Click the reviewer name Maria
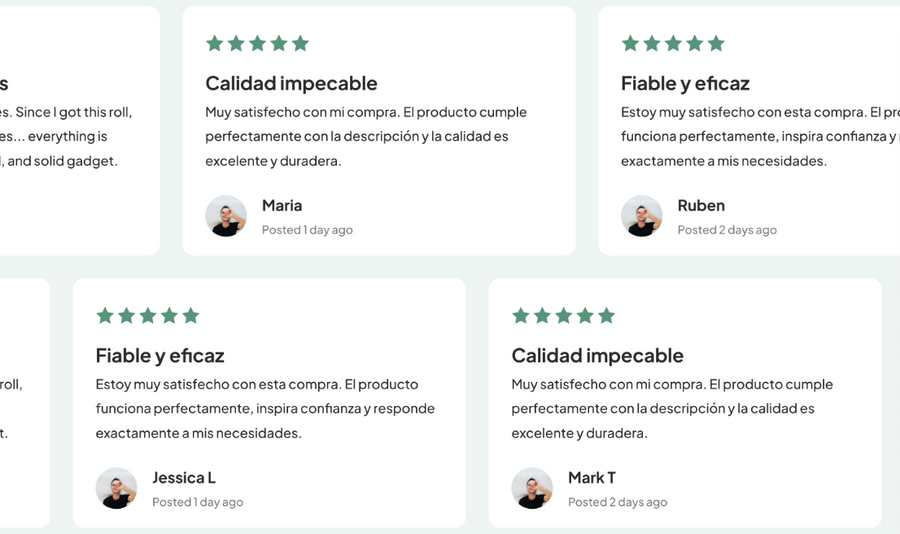Screen dimensions: 900x534 click(282, 205)
